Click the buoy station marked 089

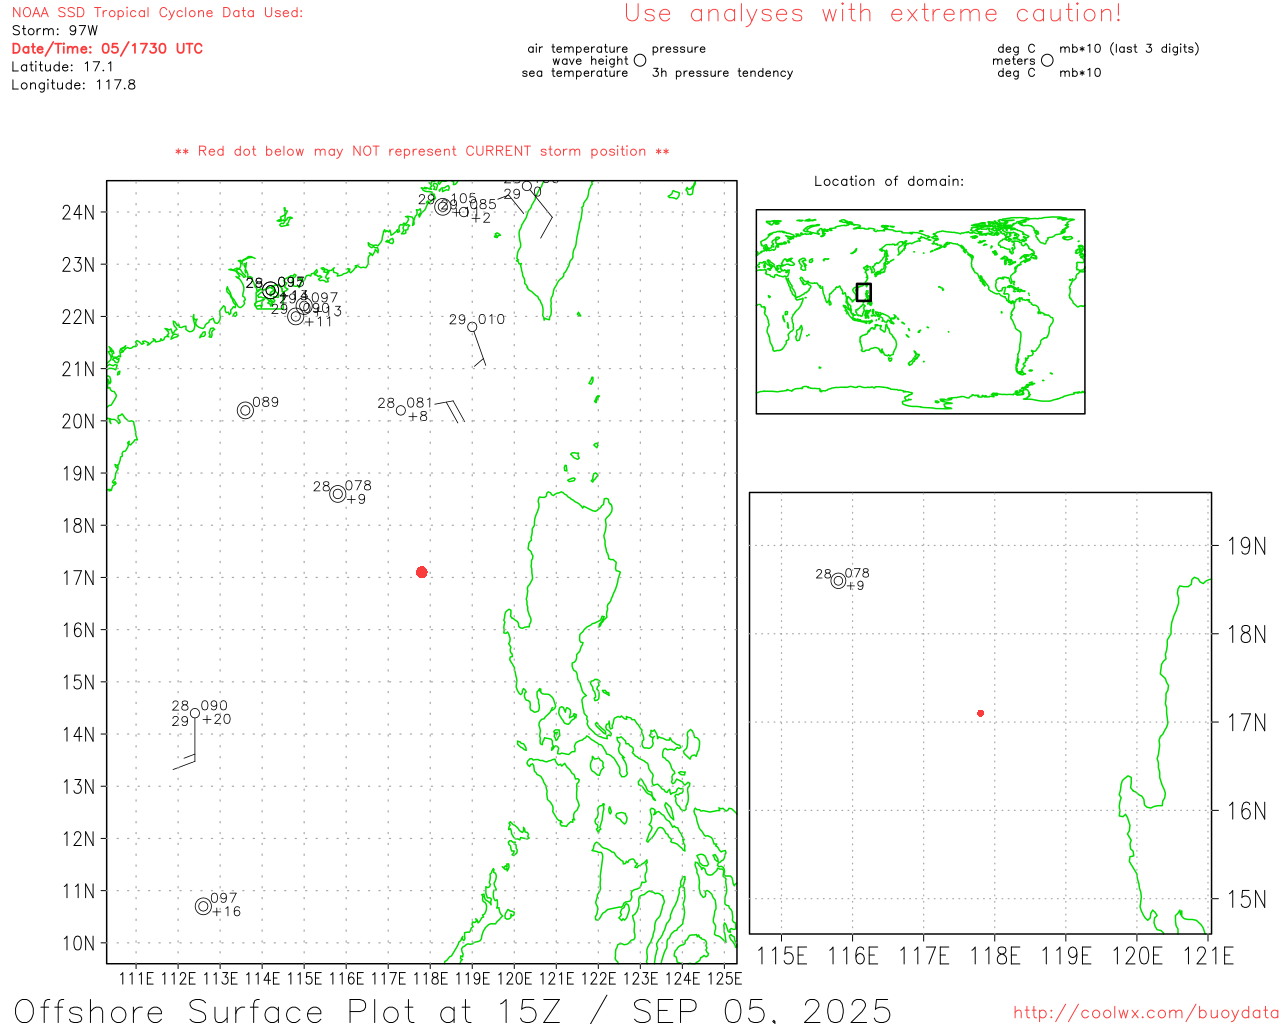pyautogui.click(x=245, y=410)
